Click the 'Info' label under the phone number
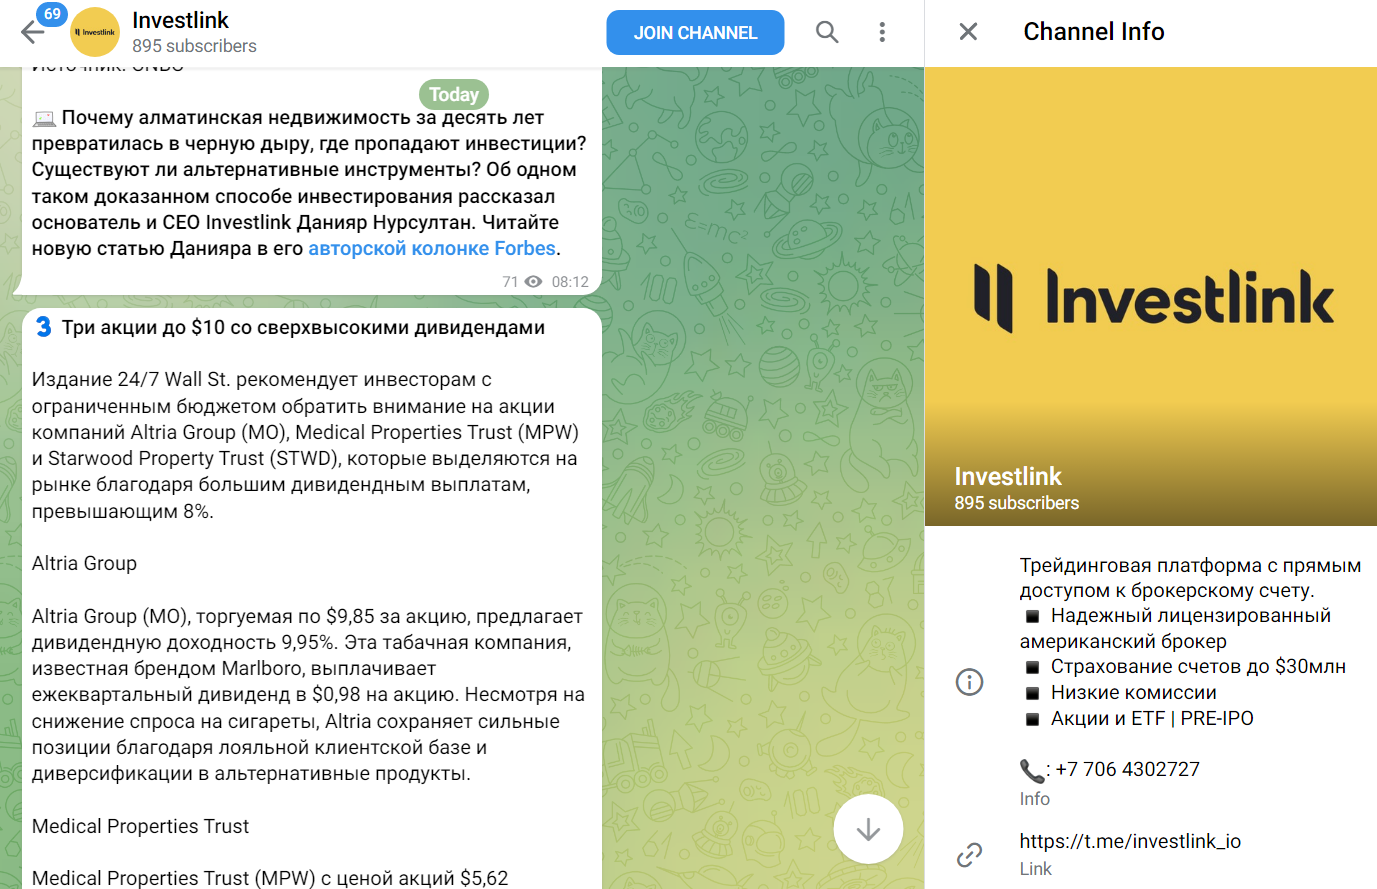This screenshot has width=1377, height=889. (x=1035, y=799)
